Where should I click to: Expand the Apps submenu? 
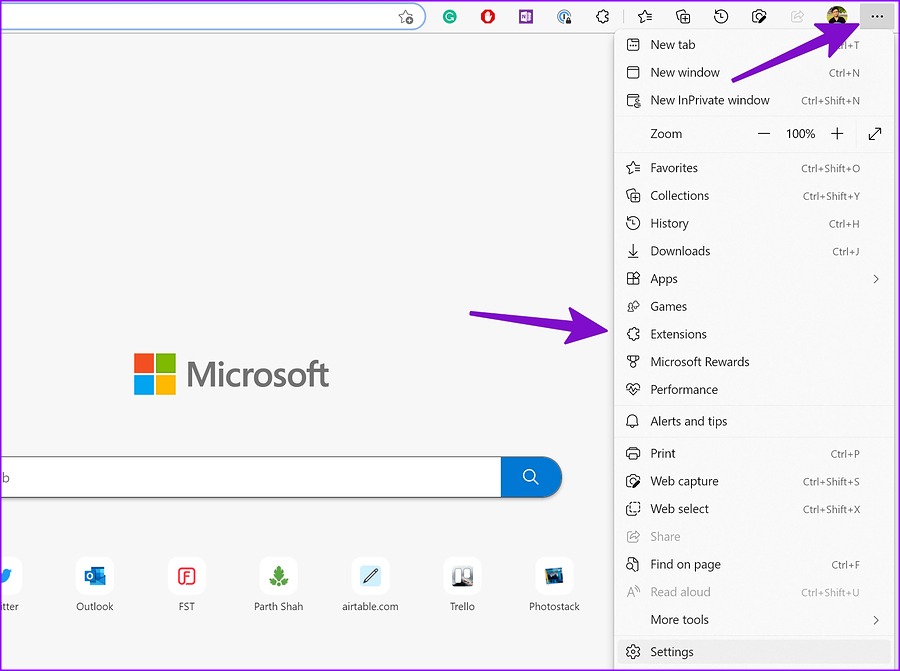tap(661, 278)
